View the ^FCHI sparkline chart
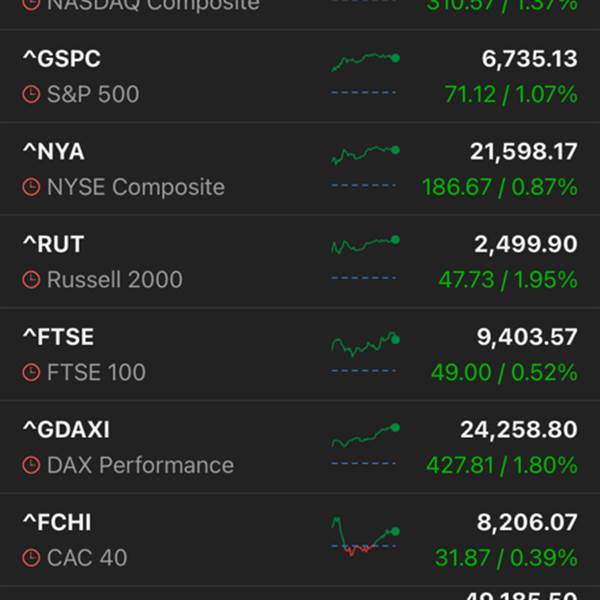Screen dimensions: 600x600 [x=364, y=535]
